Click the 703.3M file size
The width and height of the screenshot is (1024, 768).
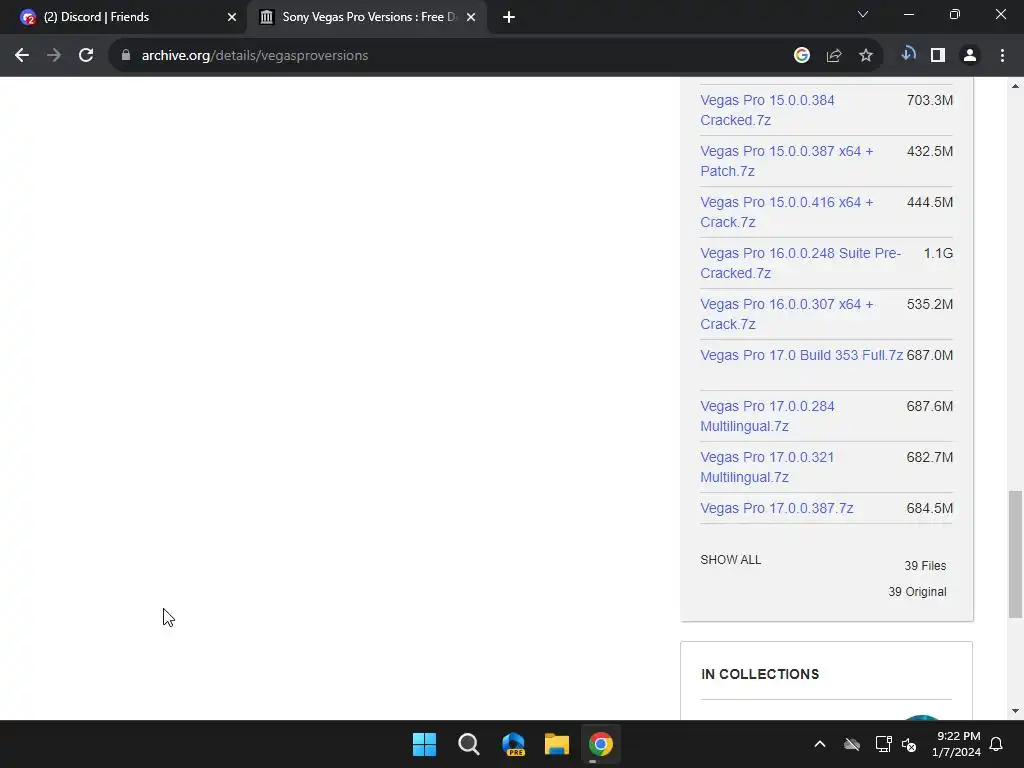click(x=929, y=101)
